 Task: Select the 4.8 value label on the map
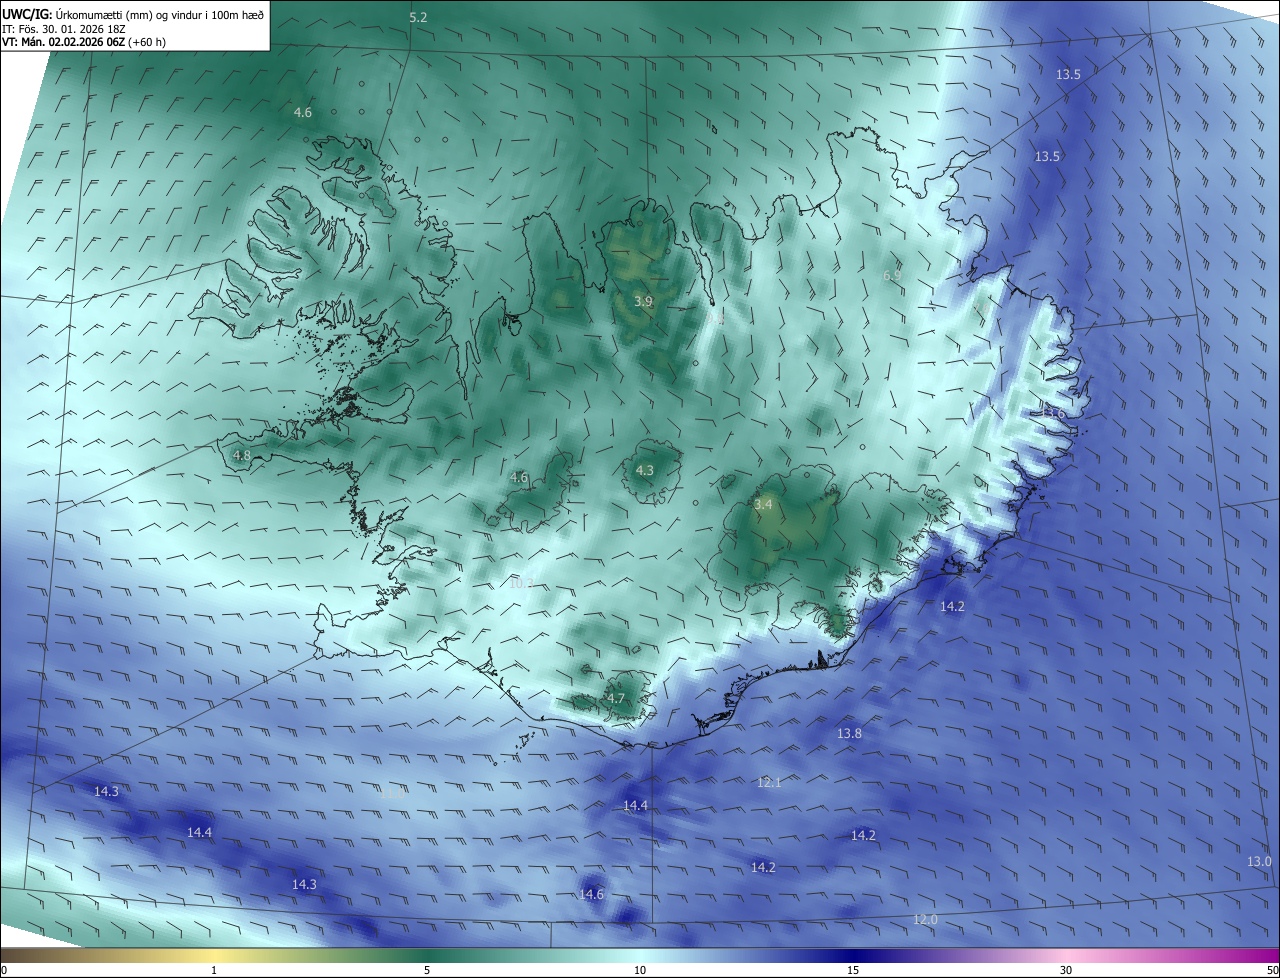(x=241, y=455)
